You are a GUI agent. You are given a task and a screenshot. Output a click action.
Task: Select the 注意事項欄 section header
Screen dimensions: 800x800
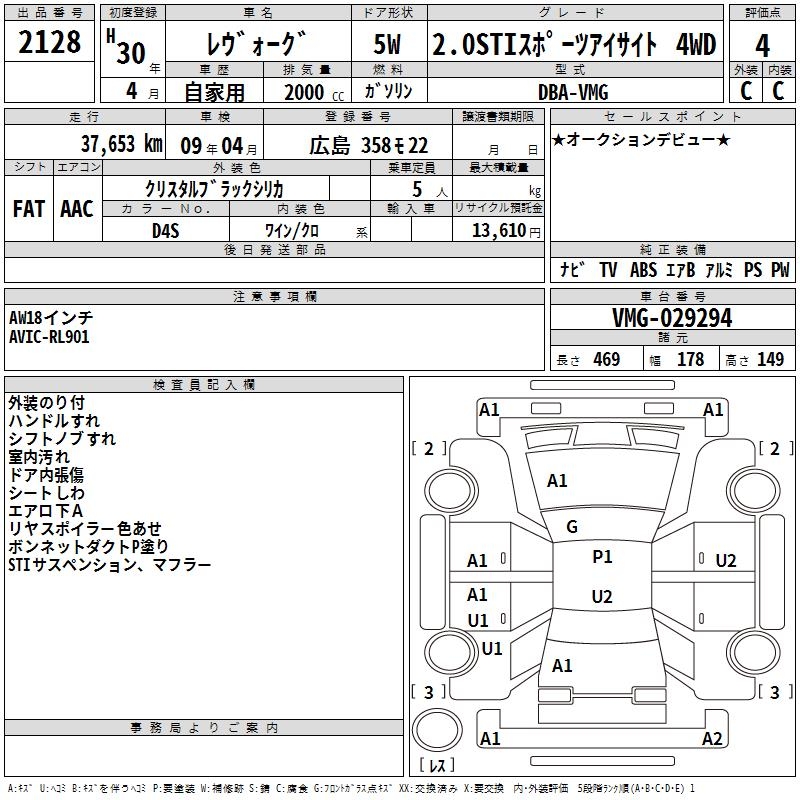pos(275,296)
